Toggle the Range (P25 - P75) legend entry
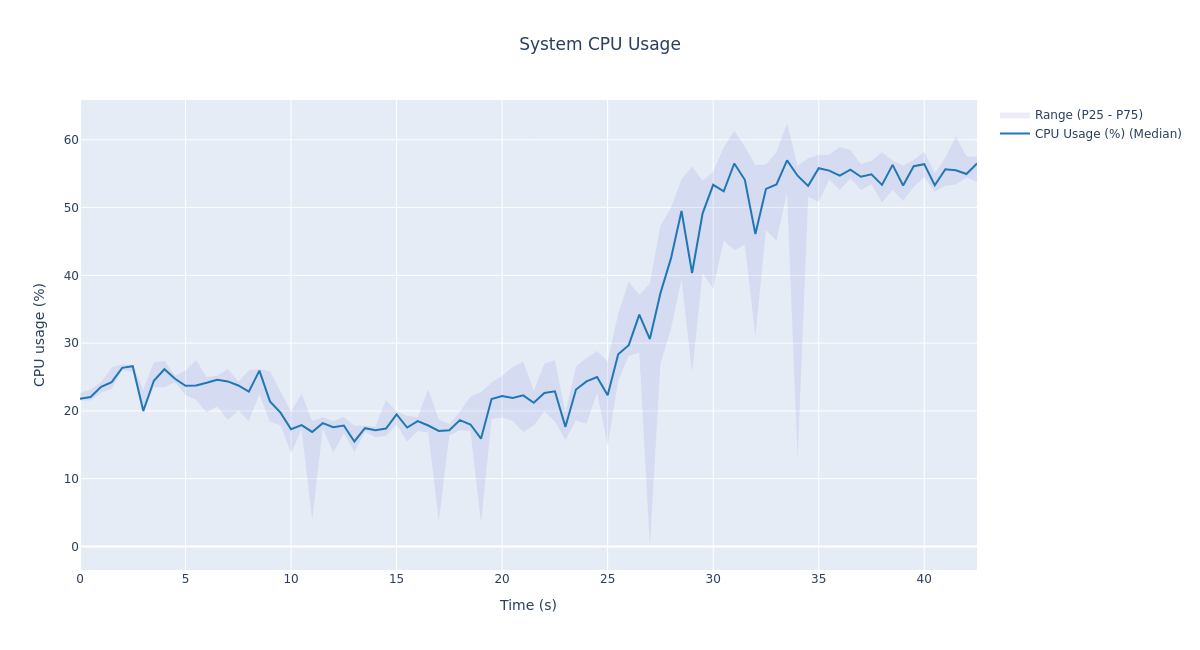 coord(1088,115)
